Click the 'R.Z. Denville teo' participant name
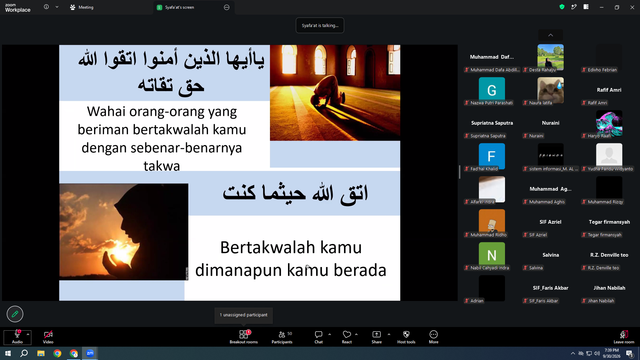 [x=609, y=255]
